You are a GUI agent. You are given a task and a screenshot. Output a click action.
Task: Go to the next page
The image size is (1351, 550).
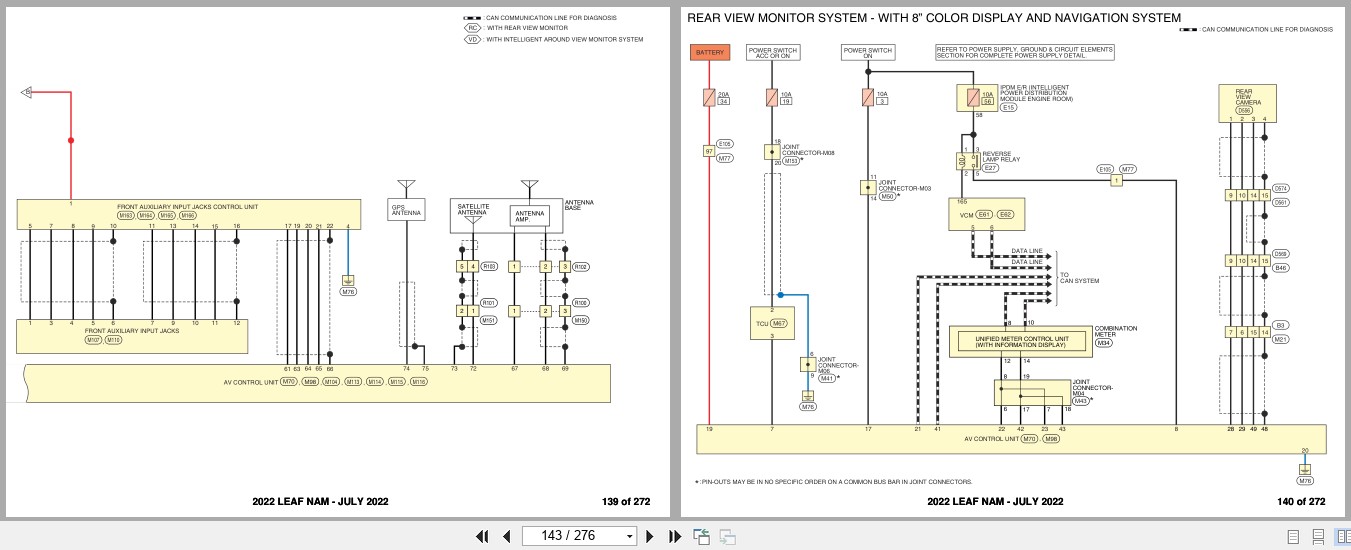(650, 536)
